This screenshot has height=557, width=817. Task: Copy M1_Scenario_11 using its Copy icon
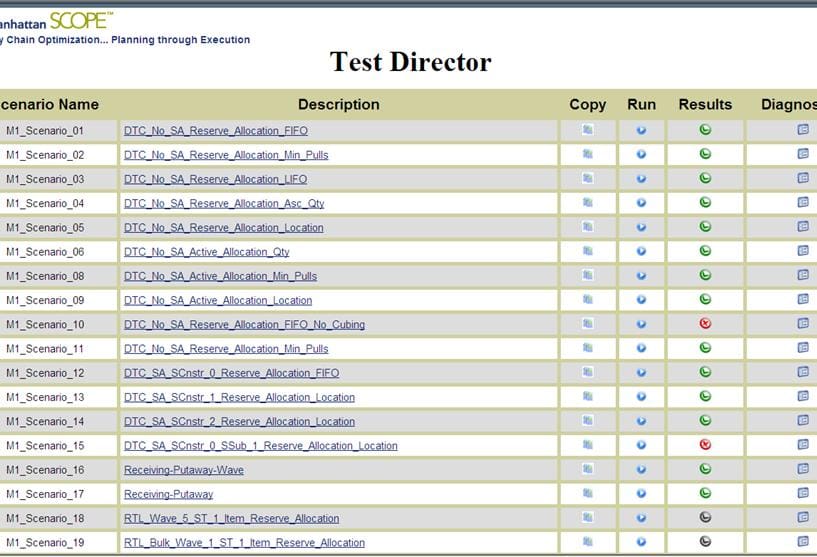click(588, 348)
